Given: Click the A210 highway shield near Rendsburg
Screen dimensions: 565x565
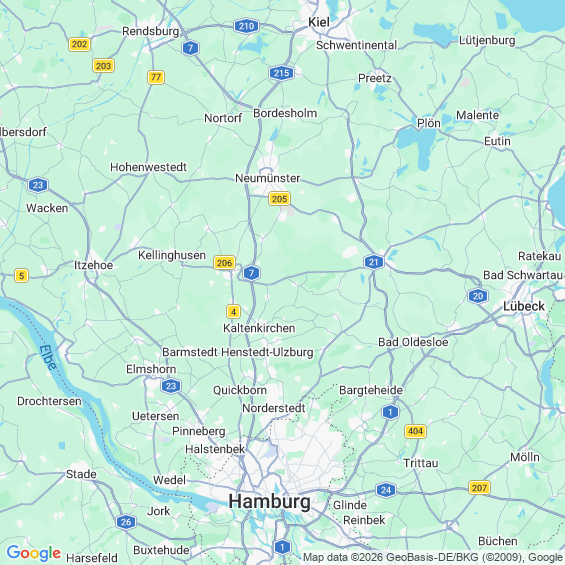Looking at the screenshot, I should [x=246, y=26].
